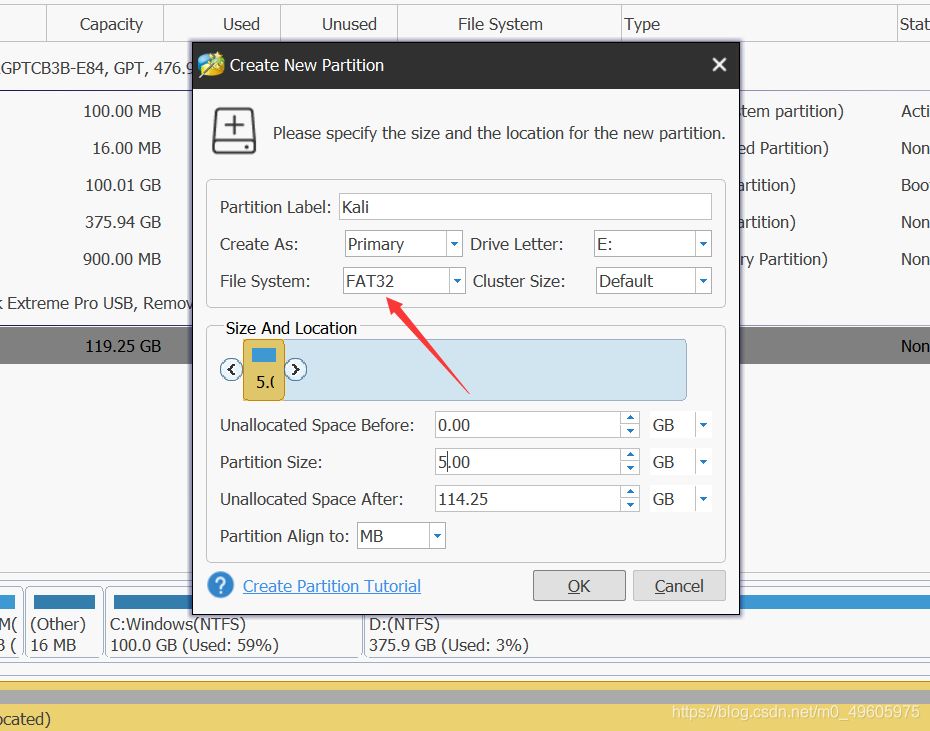Click the add-disk icon in the dialog
This screenshot has height=731, width=930.
click(x=234, y=131)
